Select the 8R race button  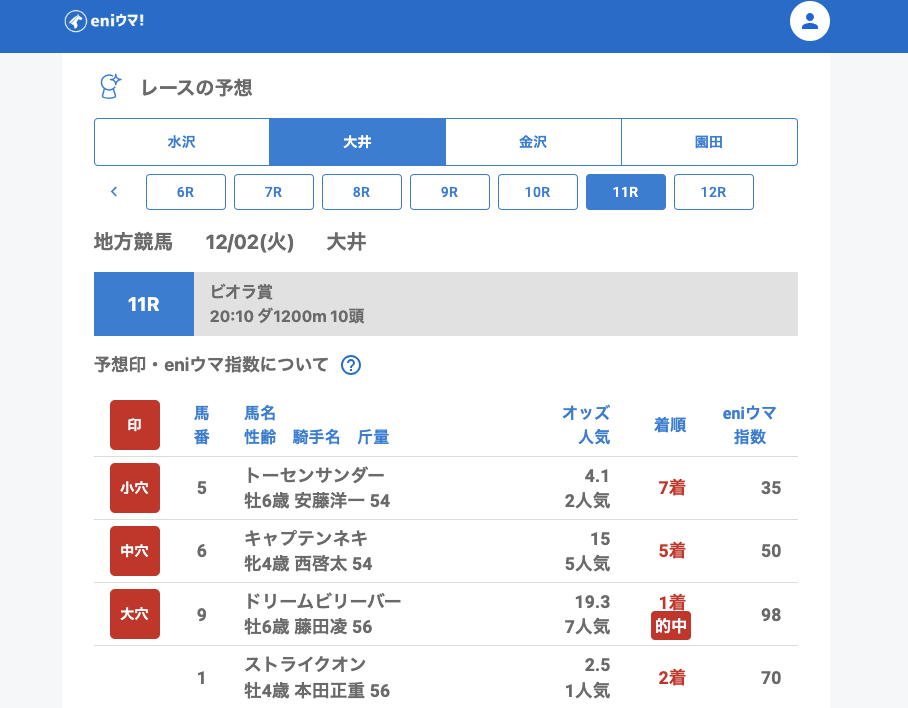coord(362,192)
